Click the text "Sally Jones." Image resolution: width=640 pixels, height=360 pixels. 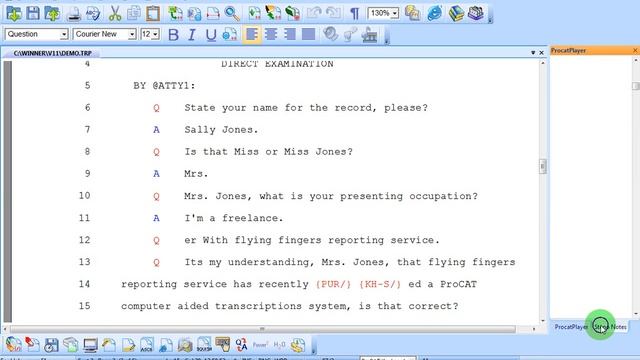point(221,130)
